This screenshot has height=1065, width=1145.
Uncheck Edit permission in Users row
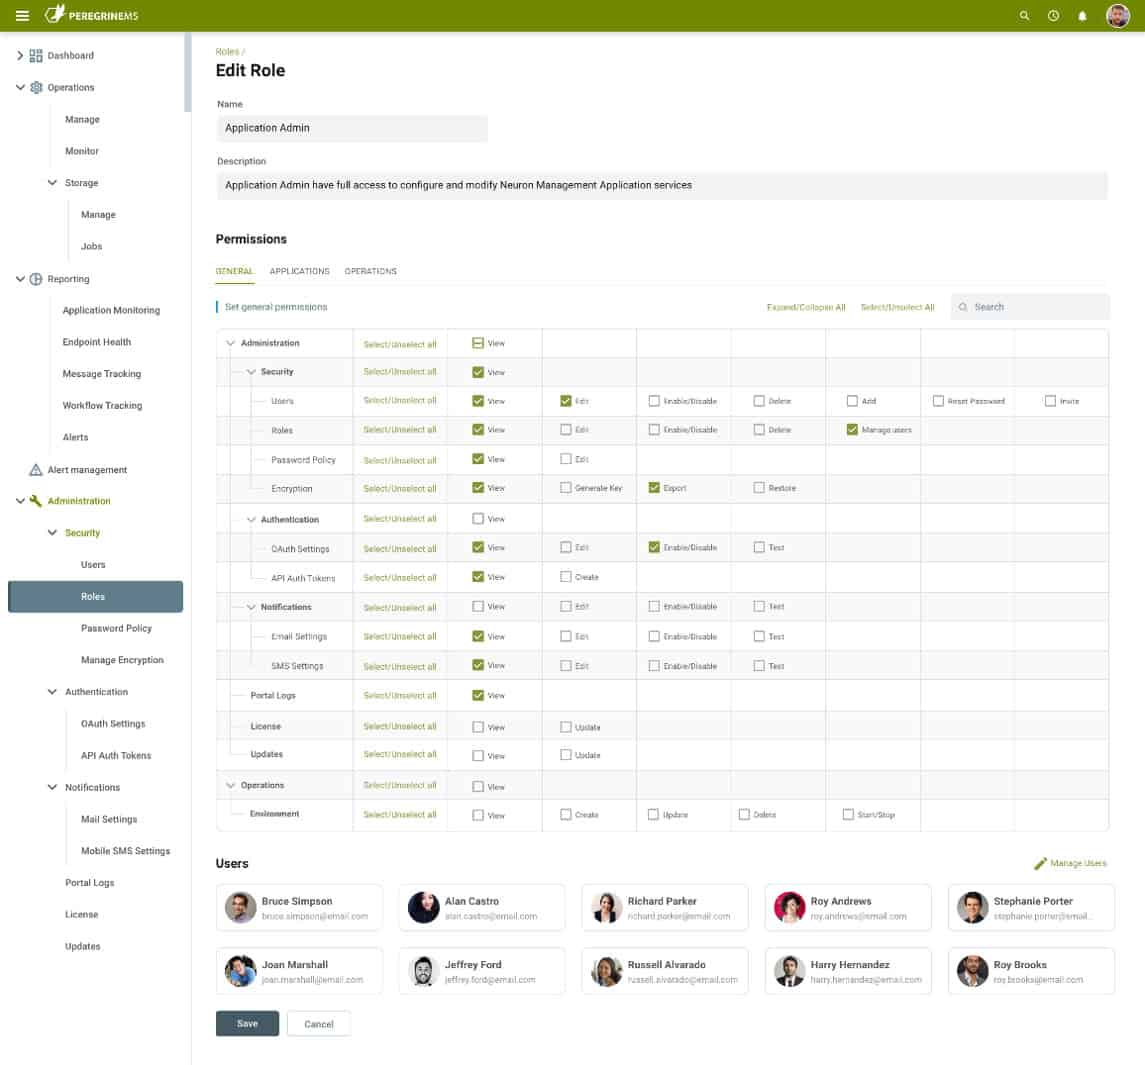tap(565, 400)
